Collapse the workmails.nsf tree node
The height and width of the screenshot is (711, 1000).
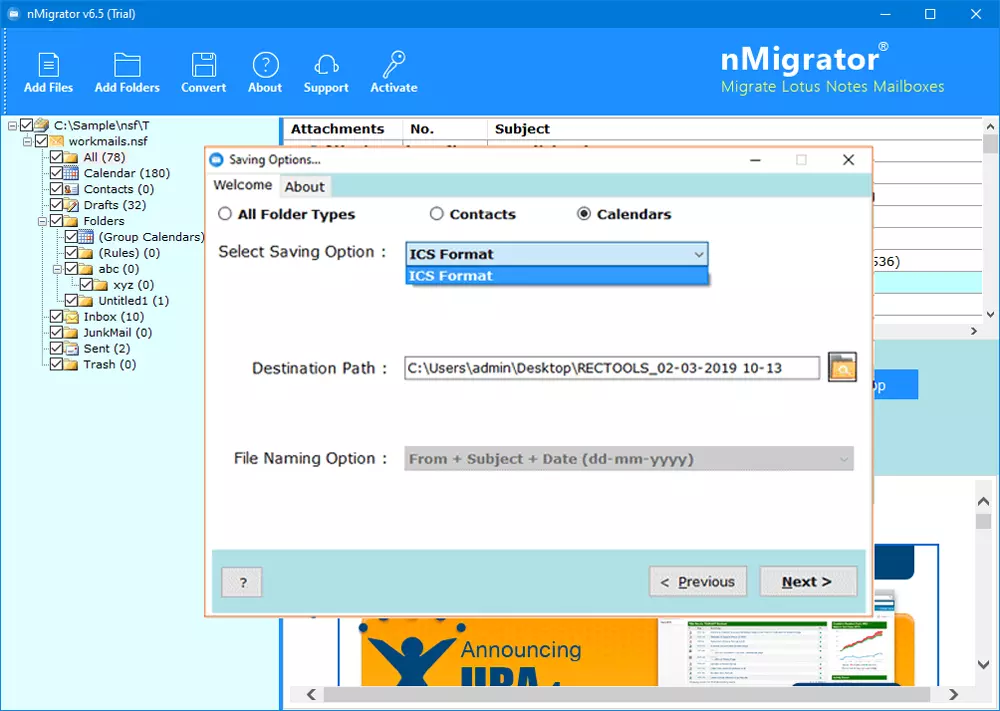pos(27,142)
